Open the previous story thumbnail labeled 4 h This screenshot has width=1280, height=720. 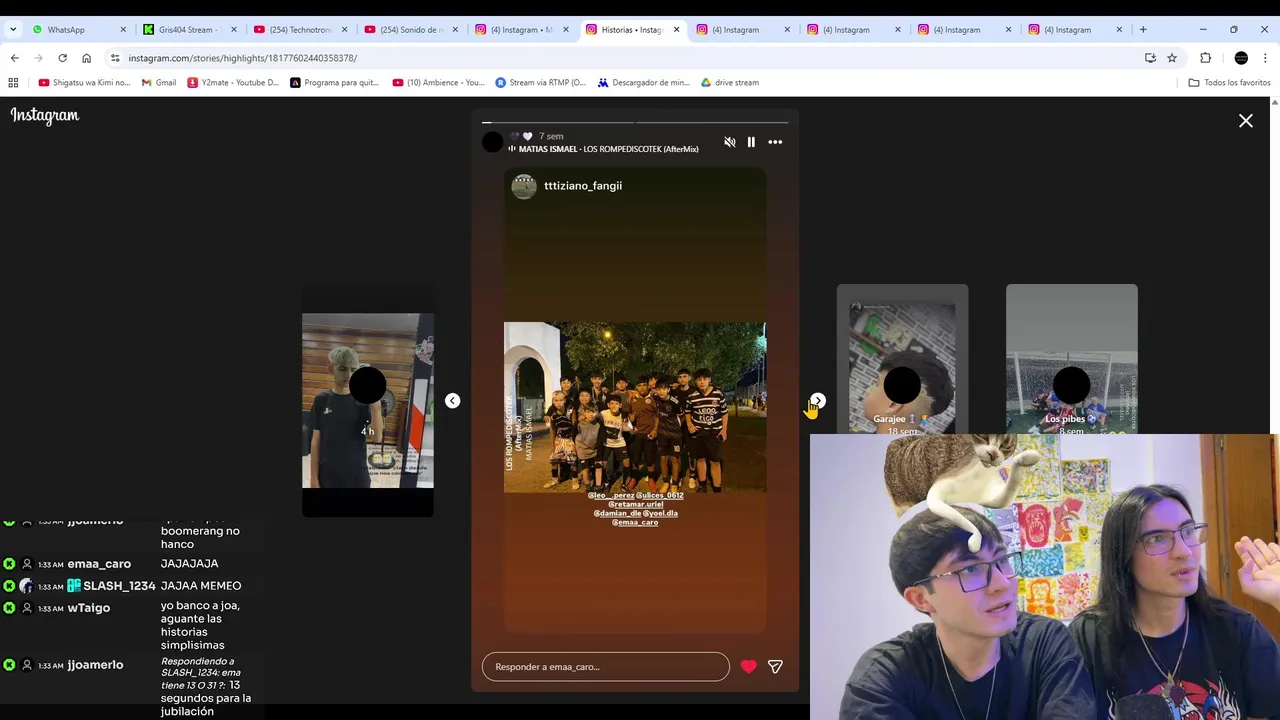tap(368, 400)
